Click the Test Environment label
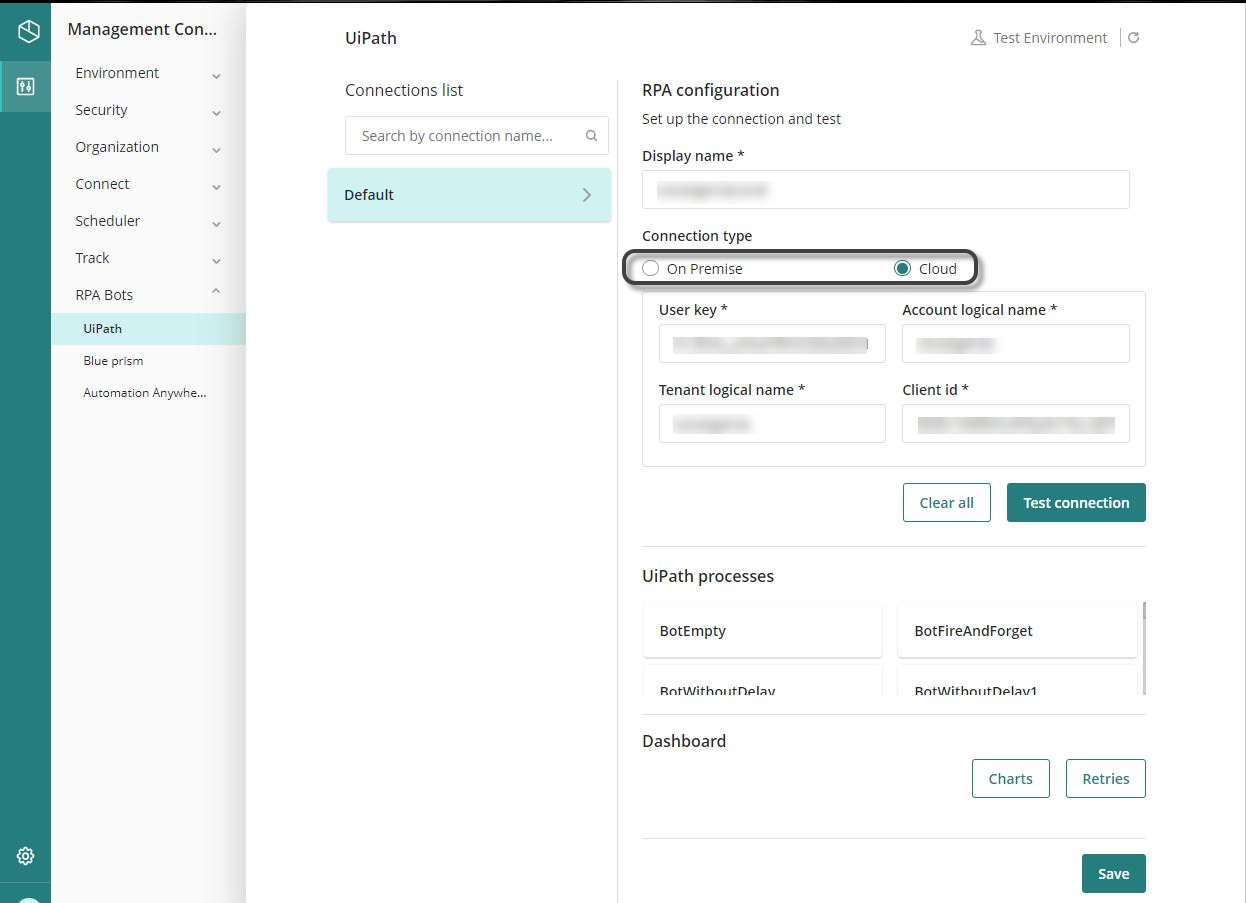The image size is (1246, 903). (x=1050, y=38)
